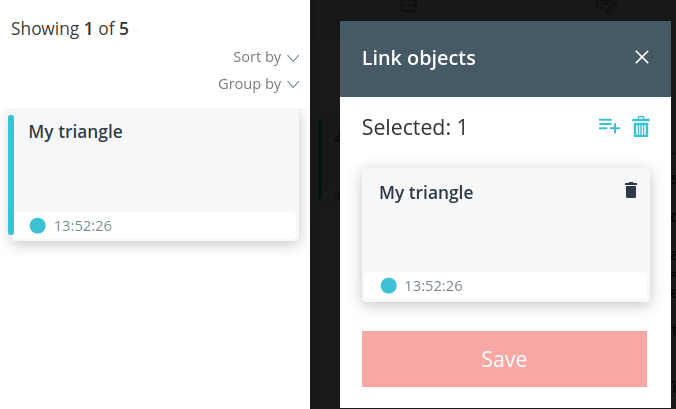Click the 13:52:26 timestamp in the selected card
Image resolution: width=676 pixels, height=409 pixels.
pos(433,286)
